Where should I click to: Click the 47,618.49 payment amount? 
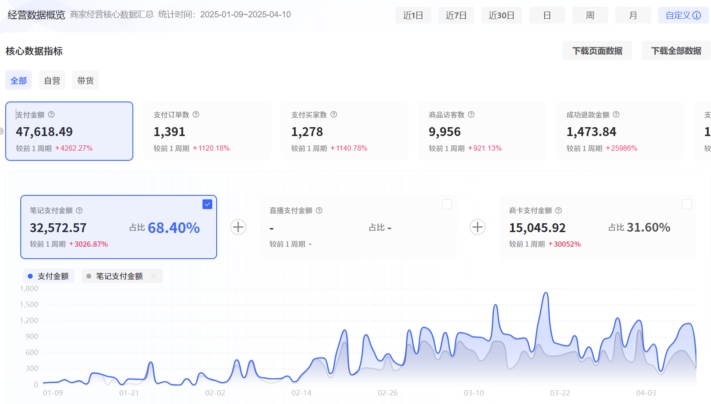[44, 132]
